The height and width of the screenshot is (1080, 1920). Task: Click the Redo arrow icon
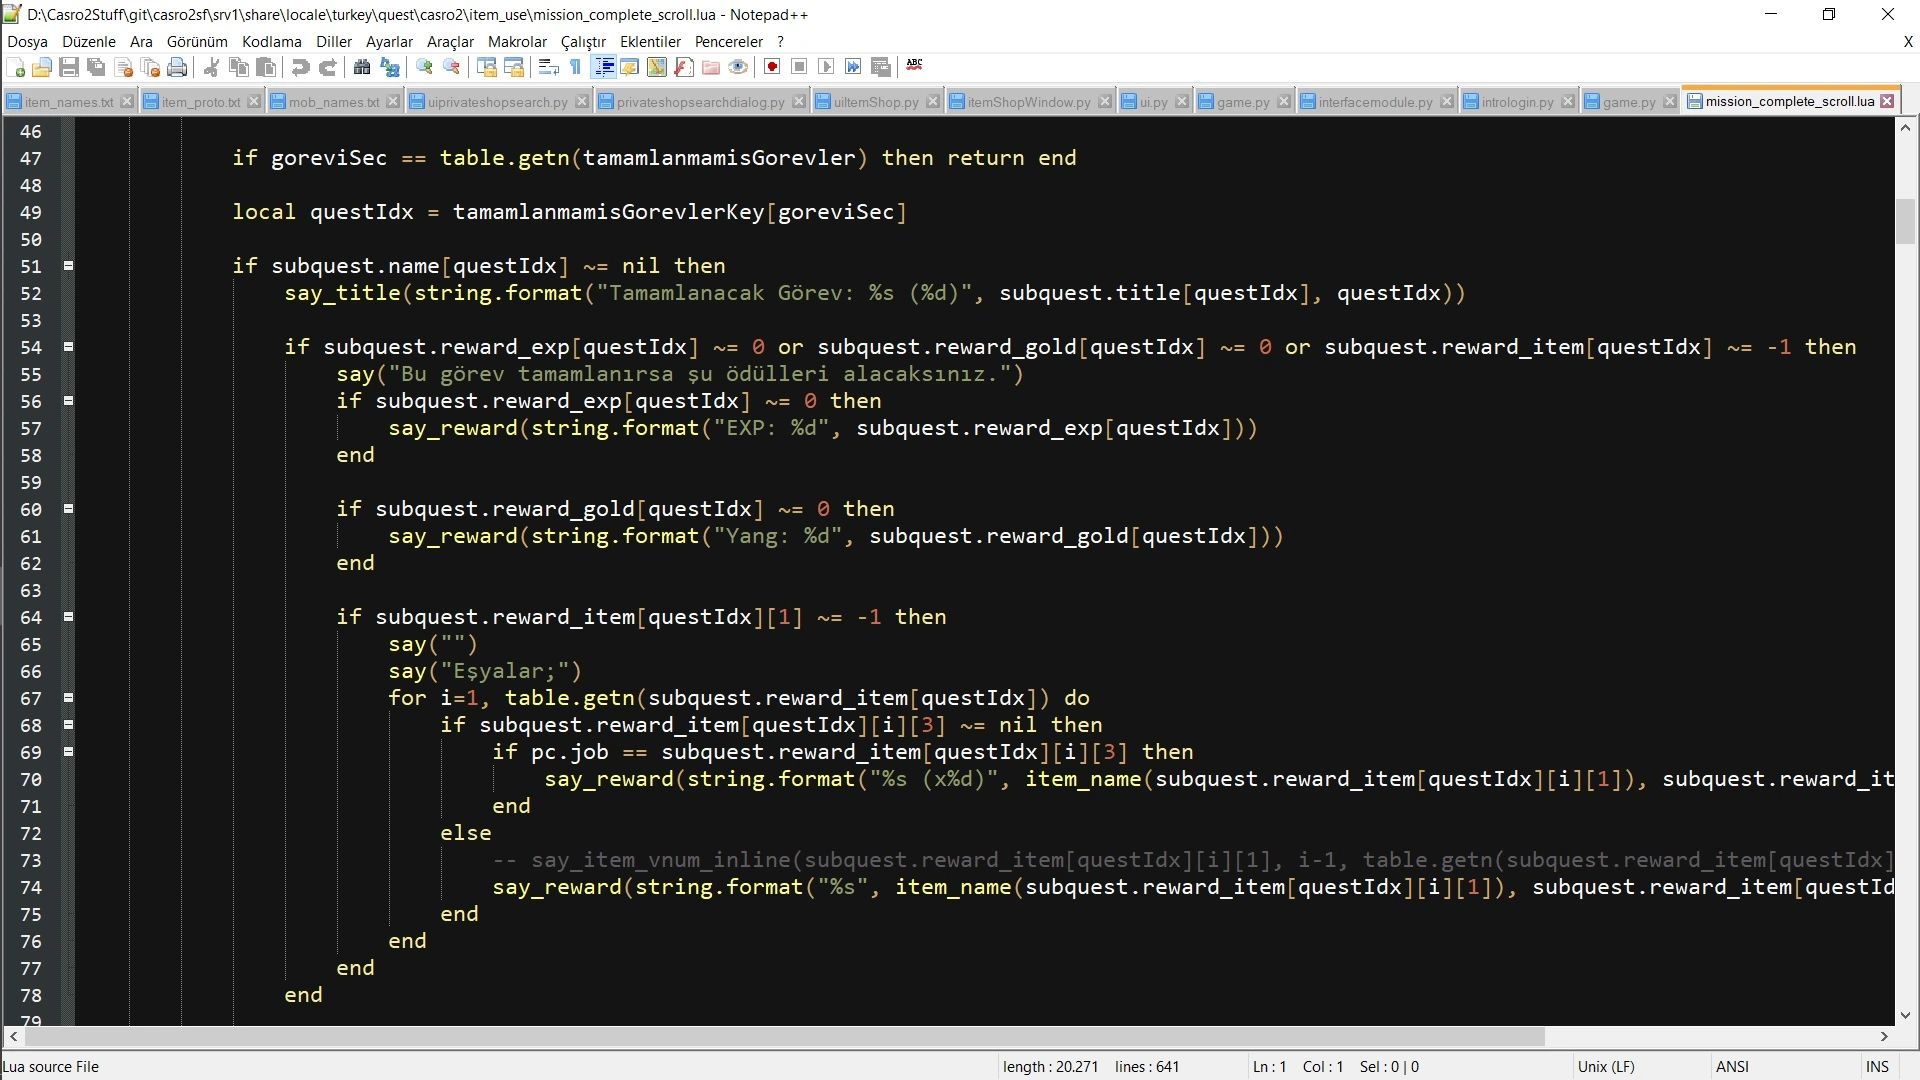click(327, 67)
